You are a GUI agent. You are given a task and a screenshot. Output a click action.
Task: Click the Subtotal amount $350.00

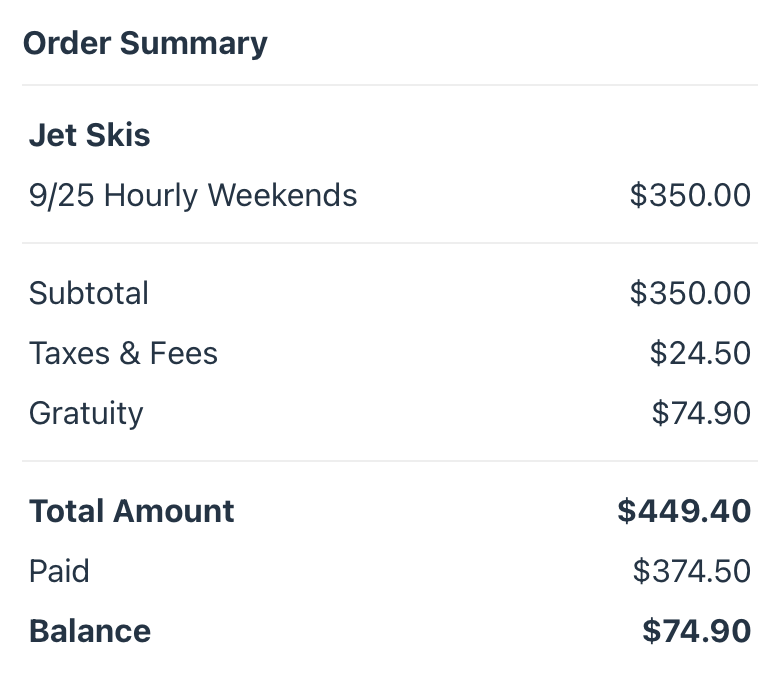(x=690, y=293)
